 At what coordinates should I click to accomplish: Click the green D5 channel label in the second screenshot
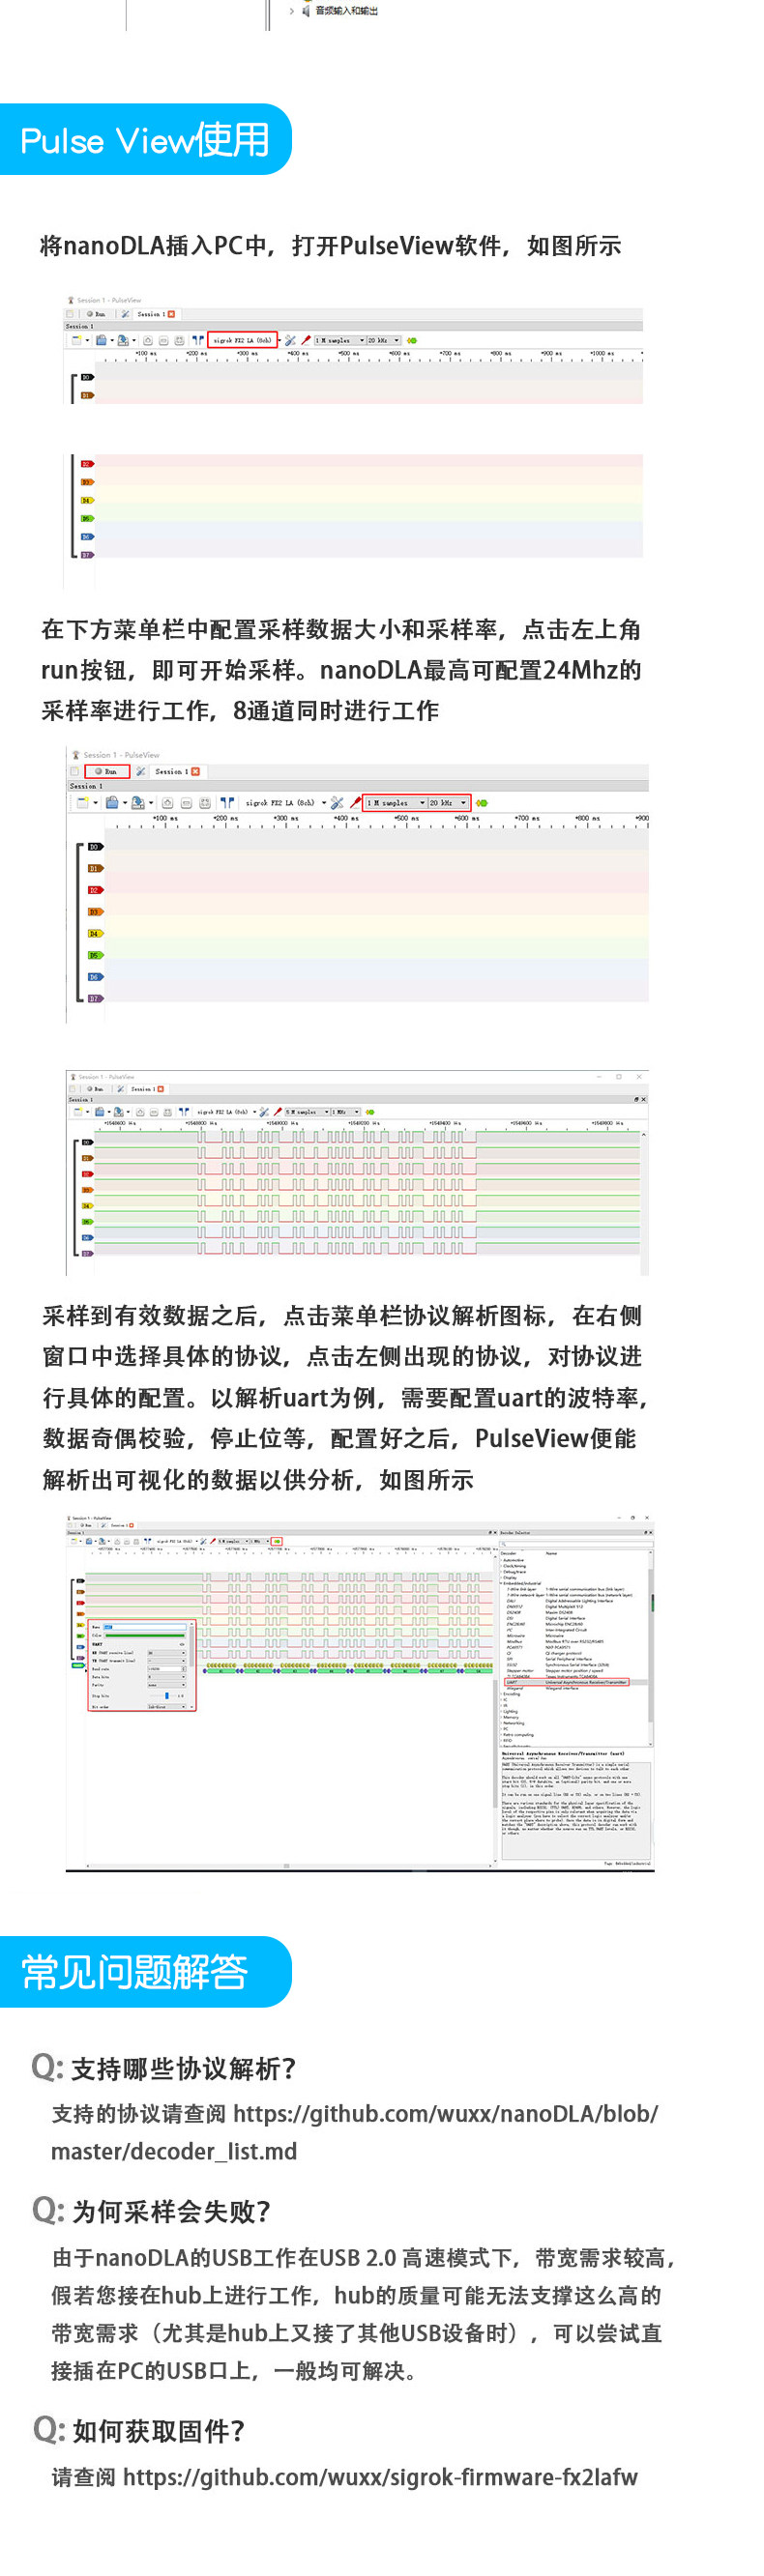(96, 956)
